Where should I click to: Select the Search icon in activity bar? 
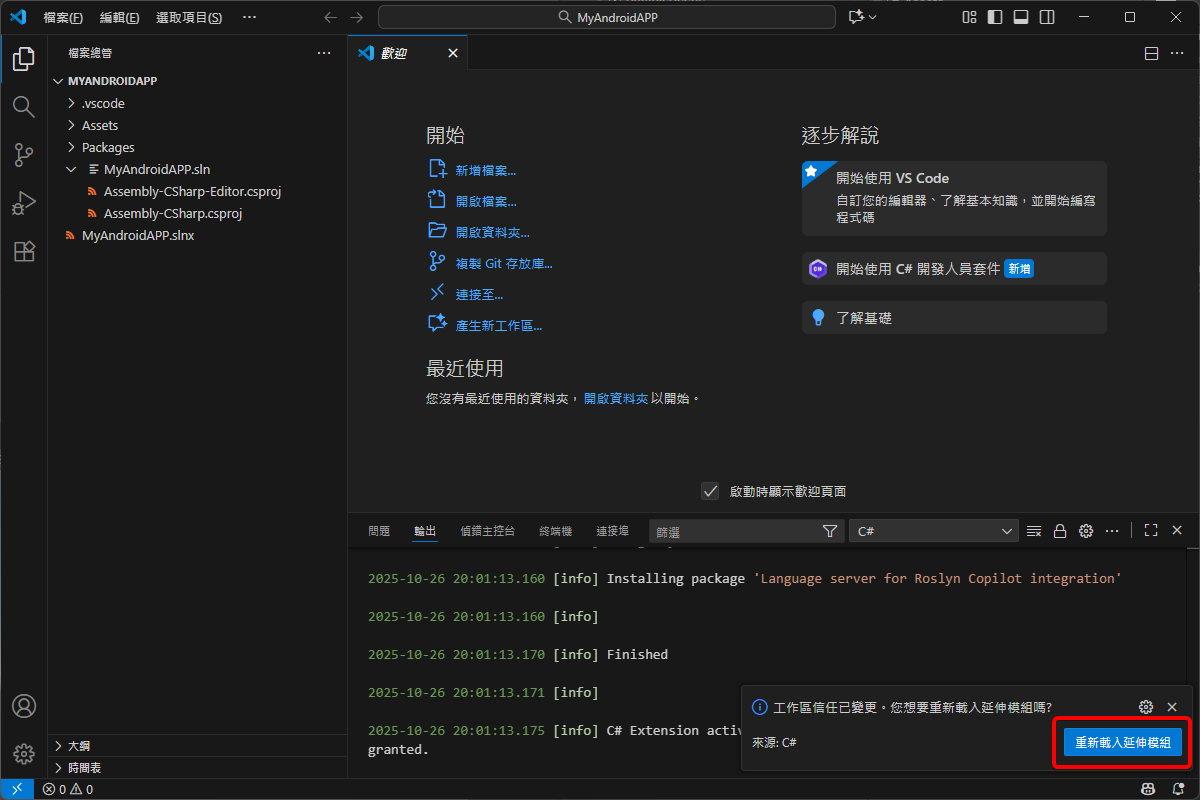(23, 107)
